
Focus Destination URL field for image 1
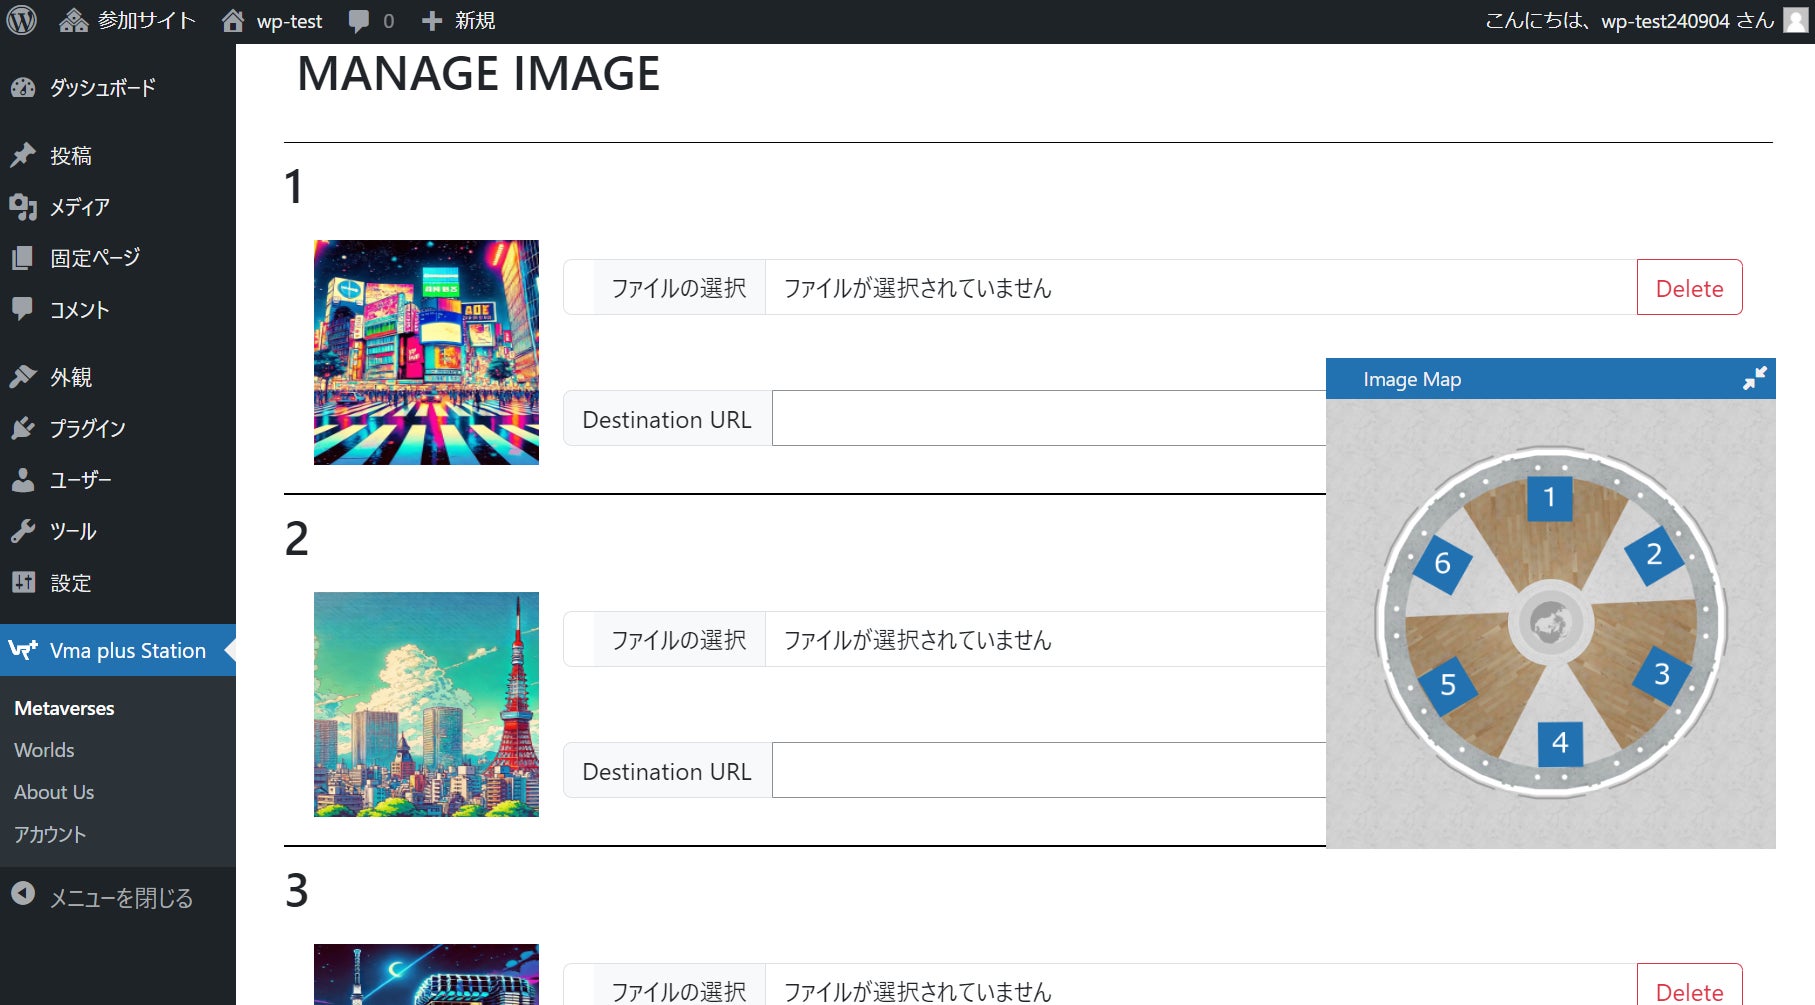point(1049,418)
